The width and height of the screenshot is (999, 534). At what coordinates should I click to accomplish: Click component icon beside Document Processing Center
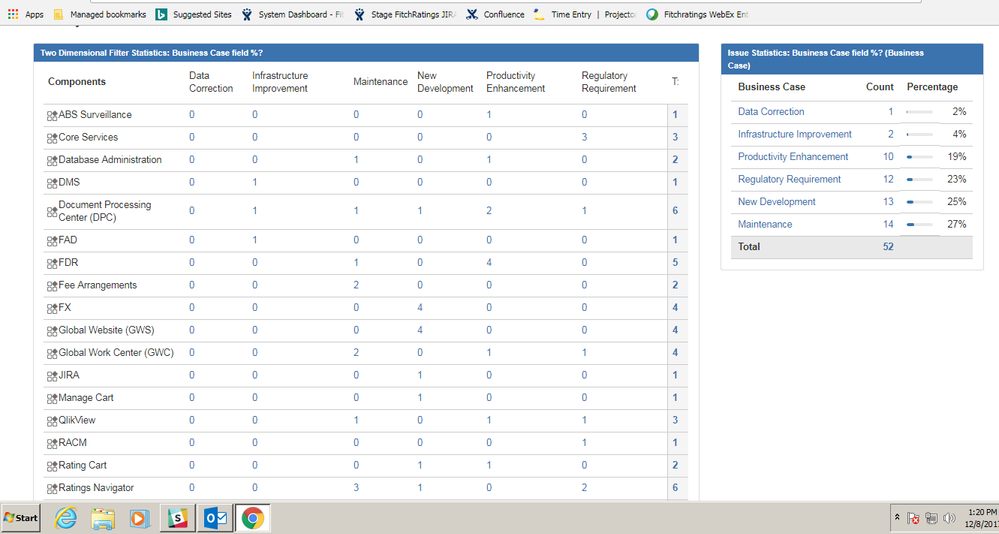pyautogui.click(x=52, y=212)
